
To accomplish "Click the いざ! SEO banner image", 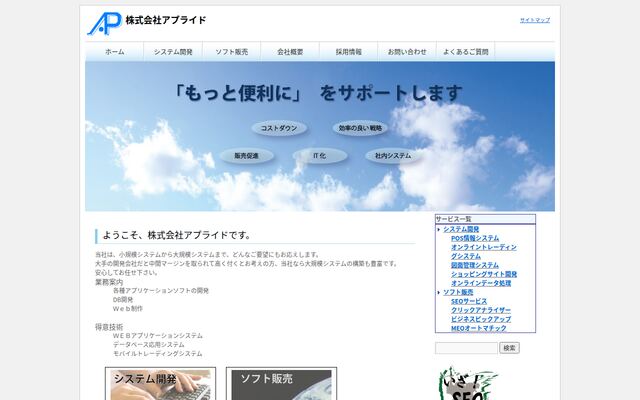I will 468,383.
